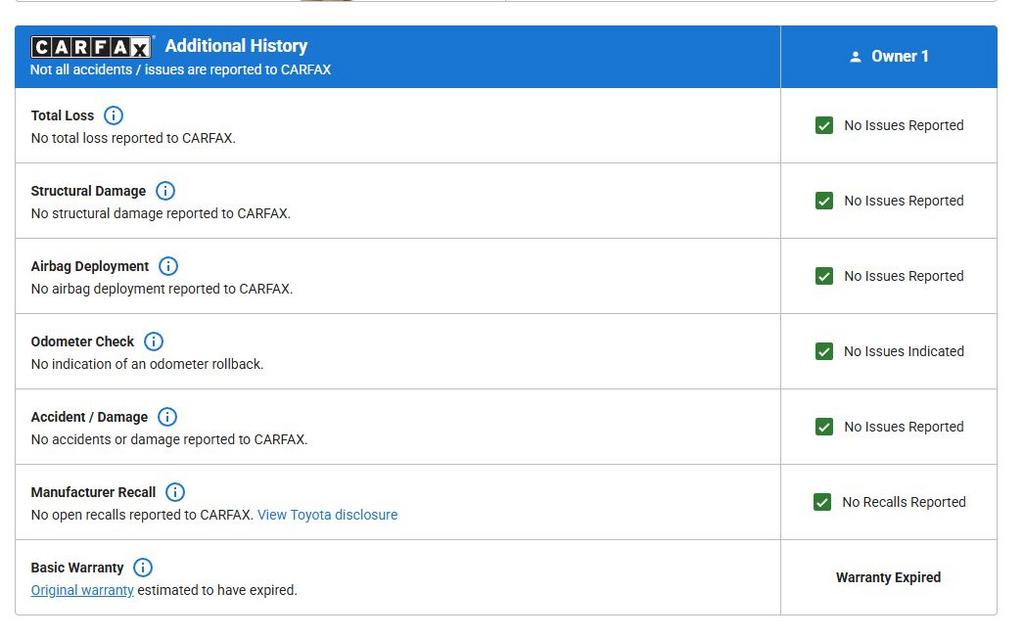Click the No Recalls Reported checkmark
Screen dimensions: 1024x637
pyautogui.click(x=822, y=502)
